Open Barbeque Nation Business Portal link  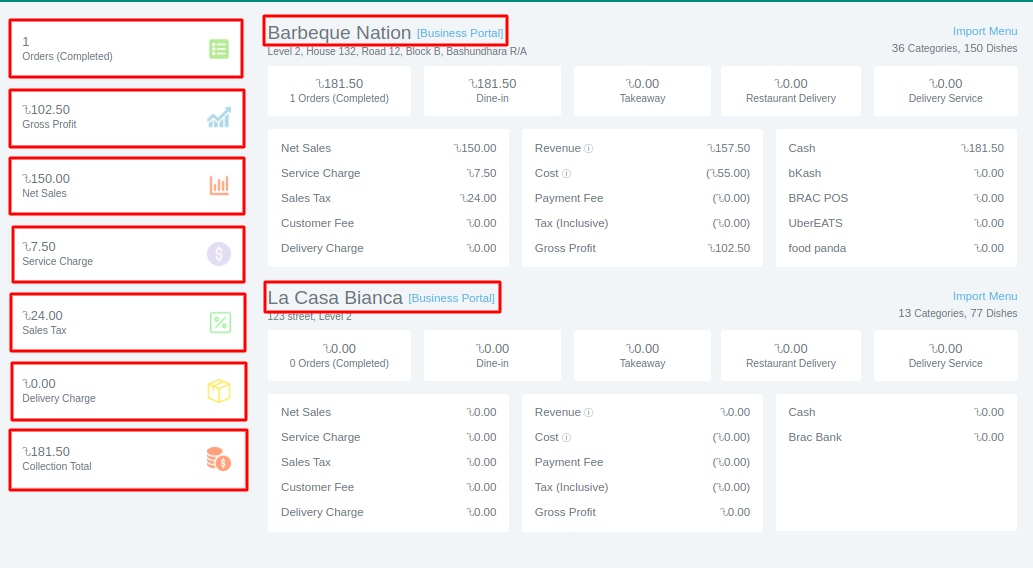tap(460, 33)
